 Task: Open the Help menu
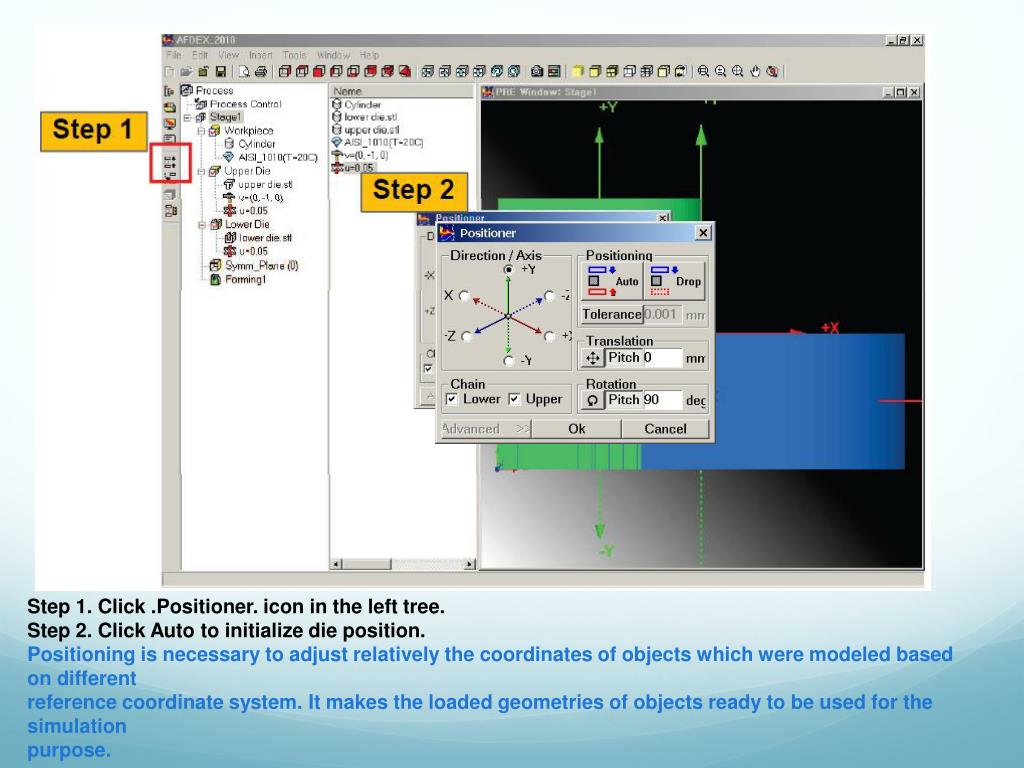tap(370, 56)
